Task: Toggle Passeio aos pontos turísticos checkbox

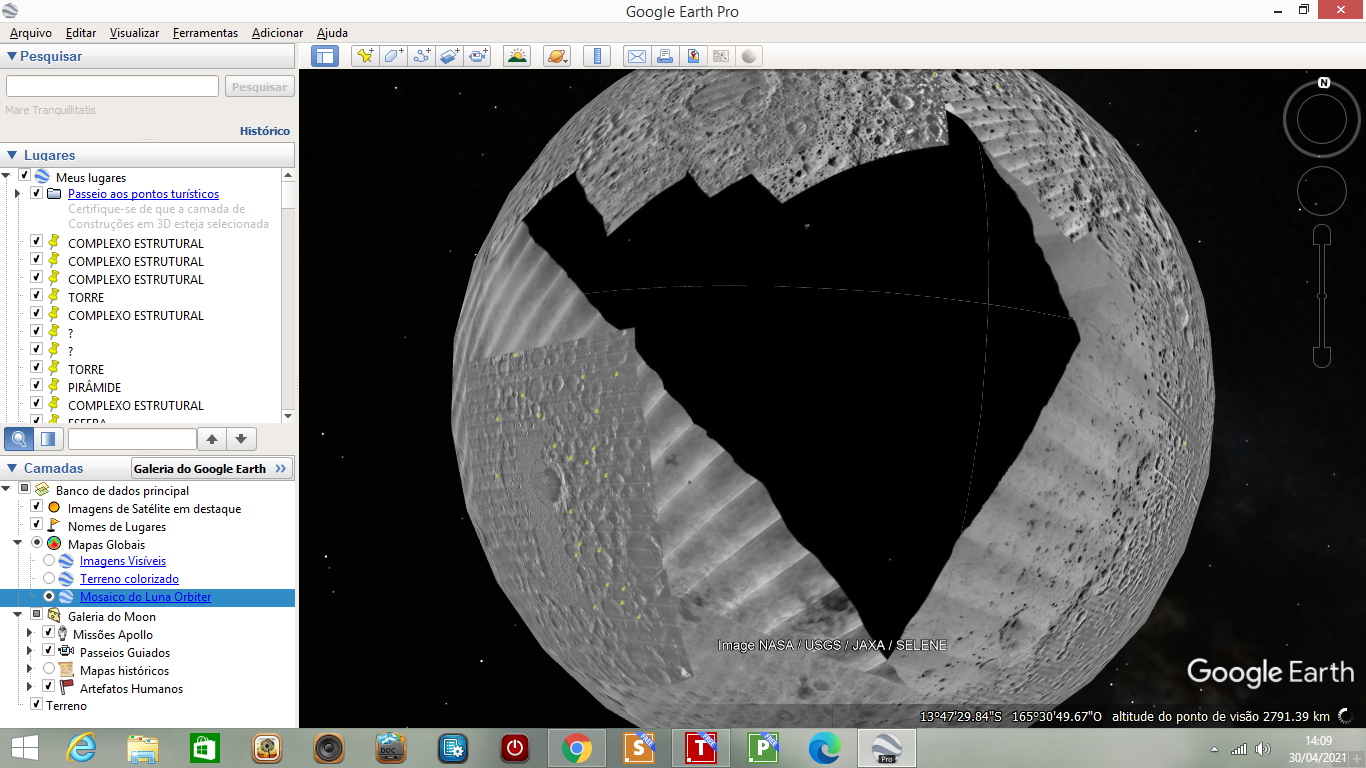Action: [36, 193]
